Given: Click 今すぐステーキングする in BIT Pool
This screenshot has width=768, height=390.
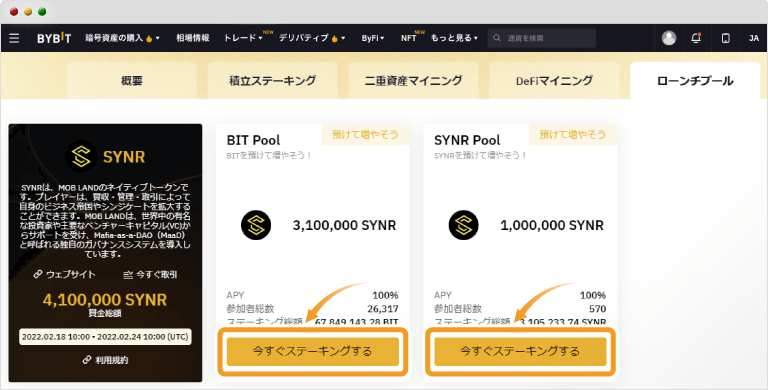Looking at the screenshot, I should click(x=312, y=351).
